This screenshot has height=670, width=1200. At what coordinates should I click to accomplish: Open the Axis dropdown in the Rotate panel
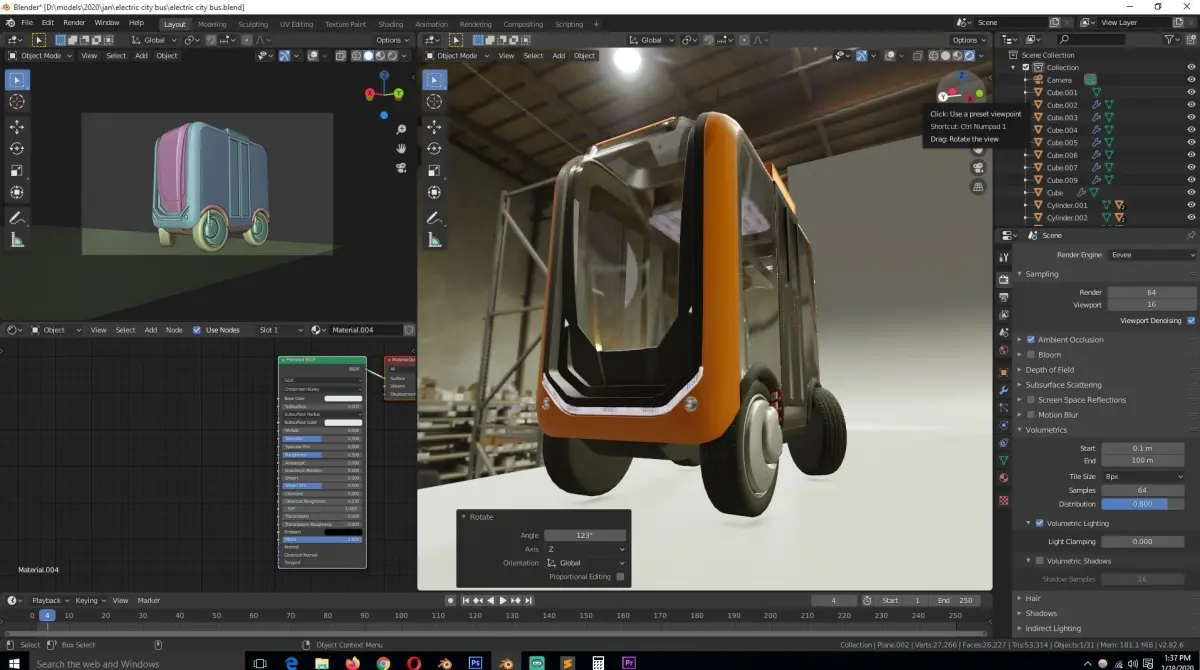pyautogui.click(x=585, y=549)
